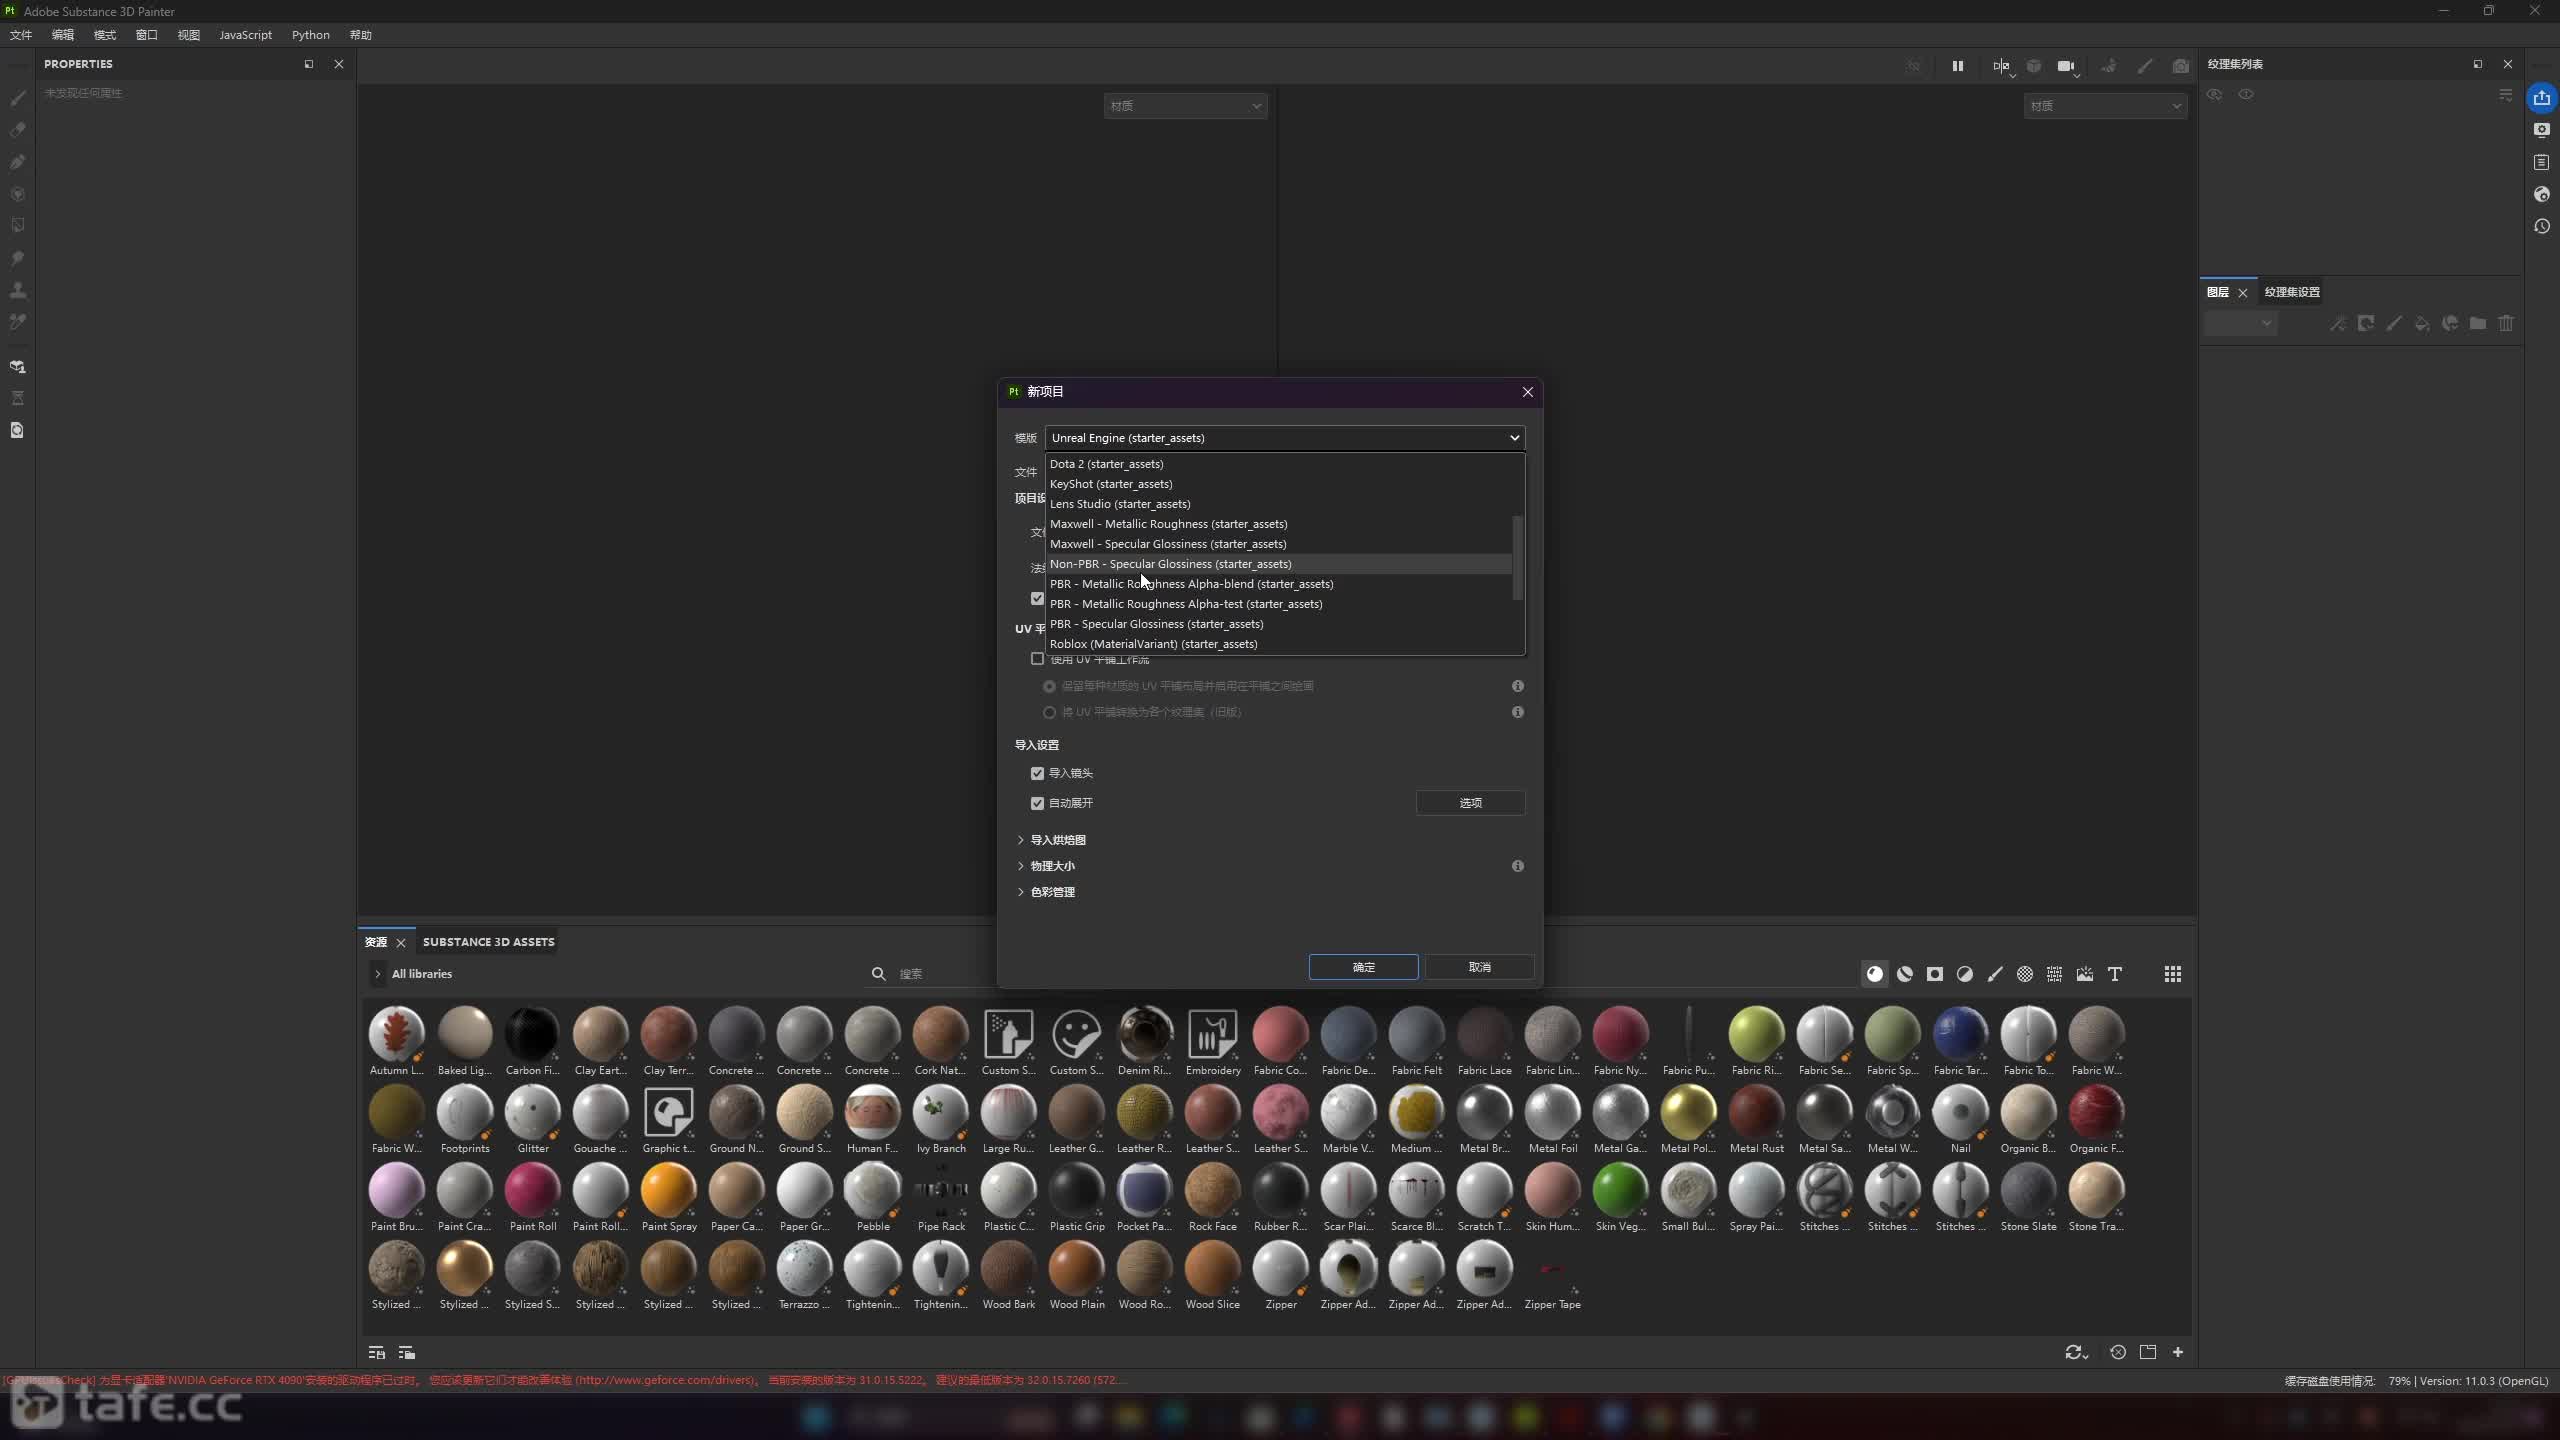Choose PBR - Specular Glossiness template option
This screenshot has width=2560, height=1440.
[1156, 624]
